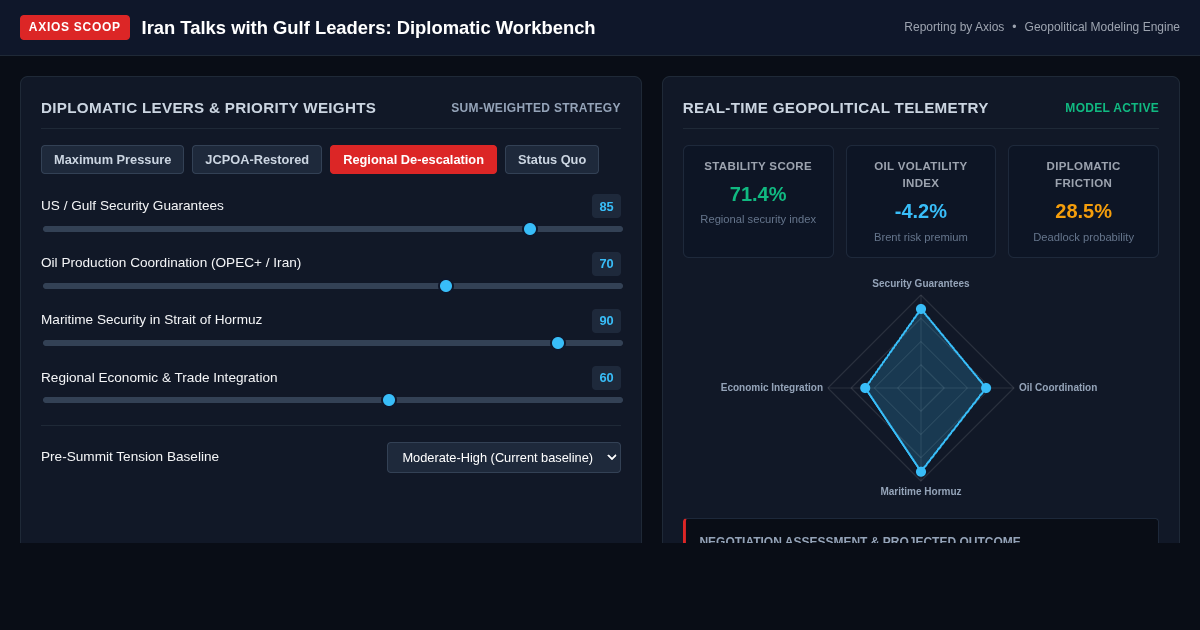Click the Economic Integration radar axis label
This screenshot has height=630, width=1200.
(772, 388)
